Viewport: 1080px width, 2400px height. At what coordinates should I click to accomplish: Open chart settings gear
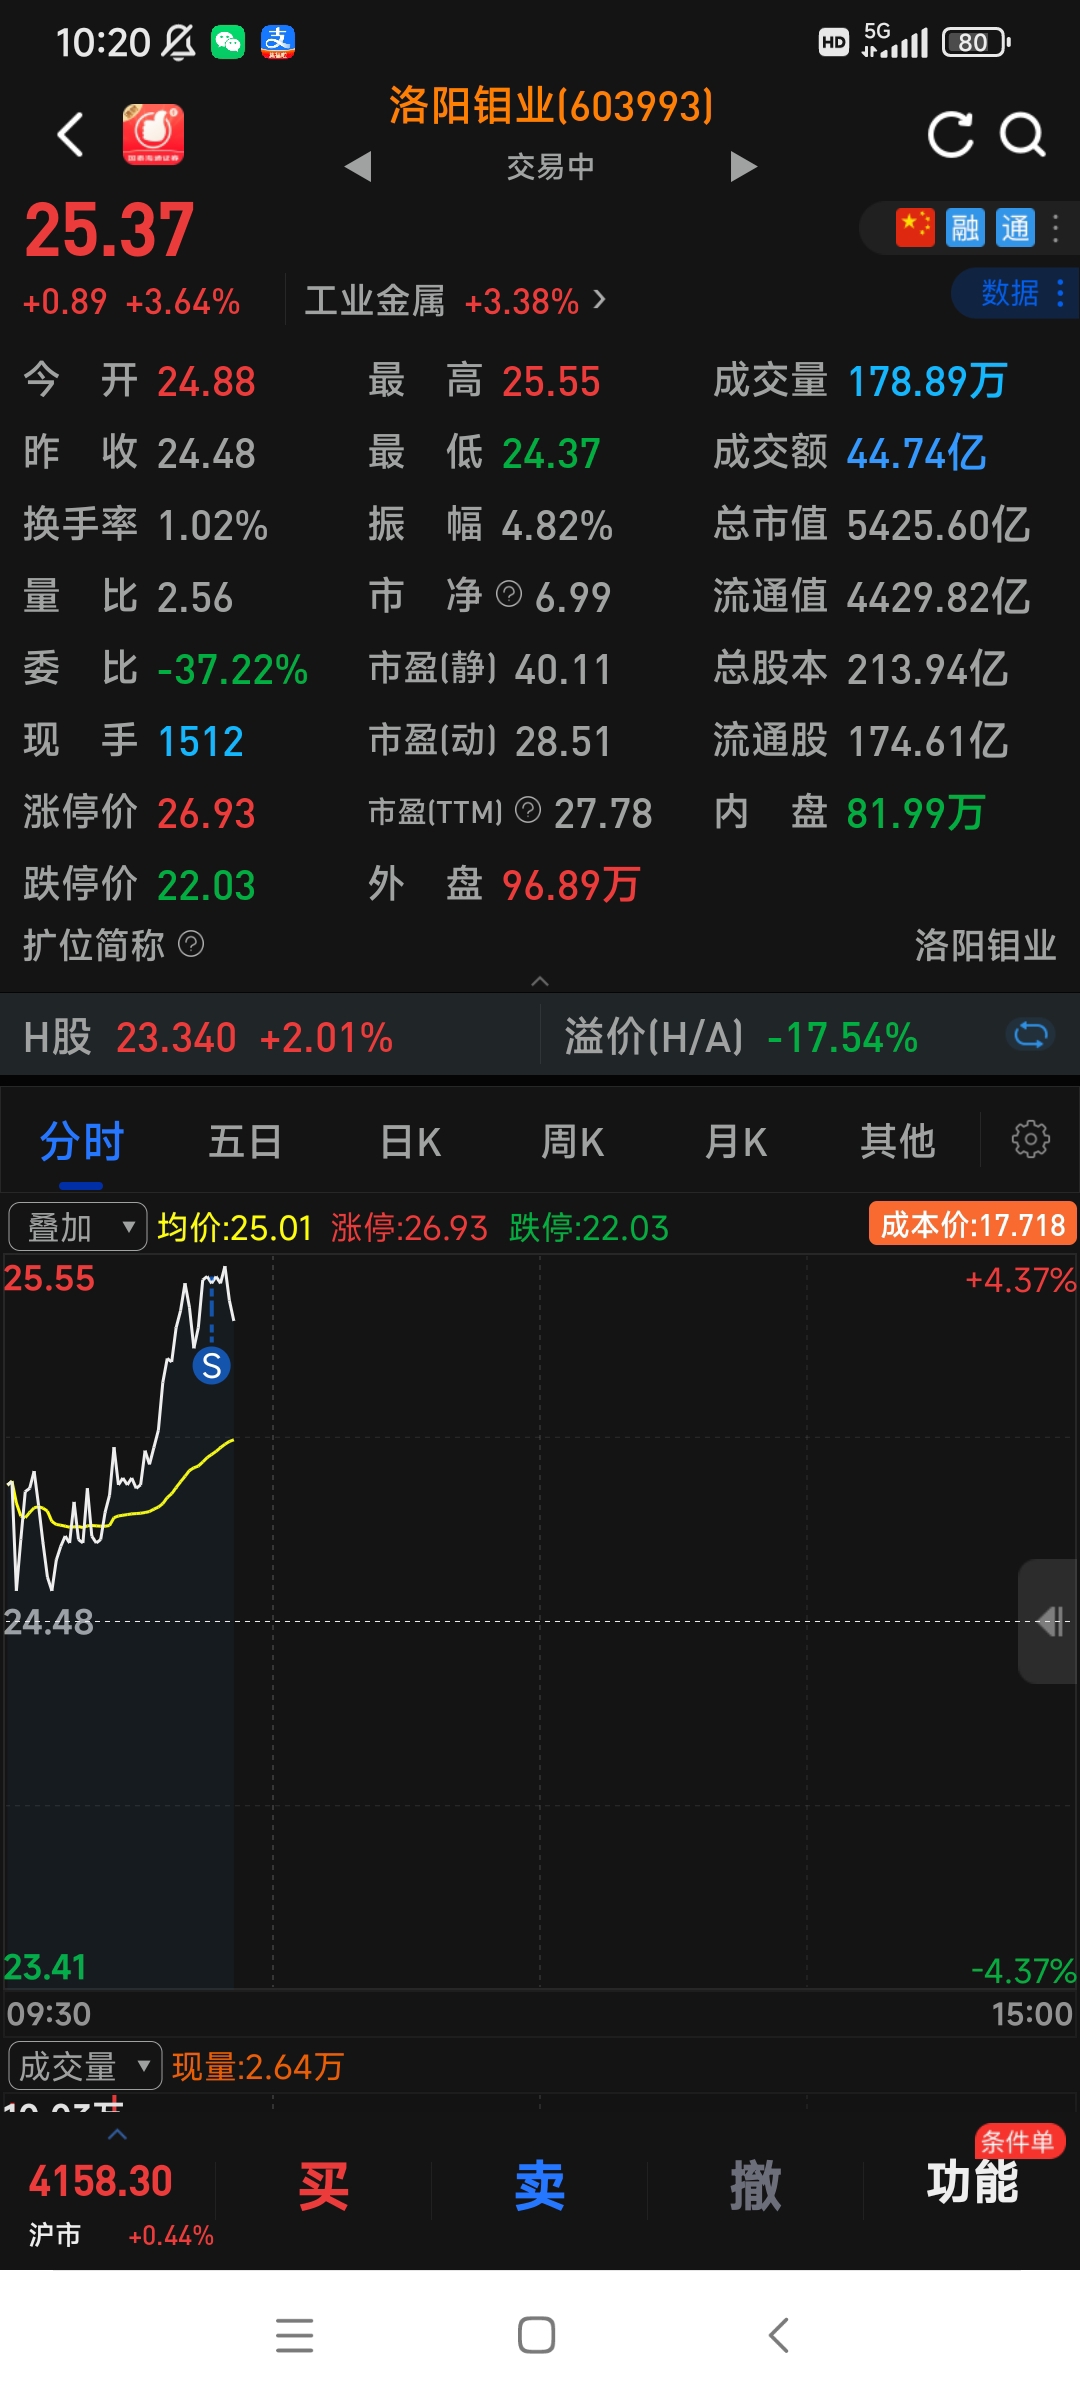click(1031, 1139)
